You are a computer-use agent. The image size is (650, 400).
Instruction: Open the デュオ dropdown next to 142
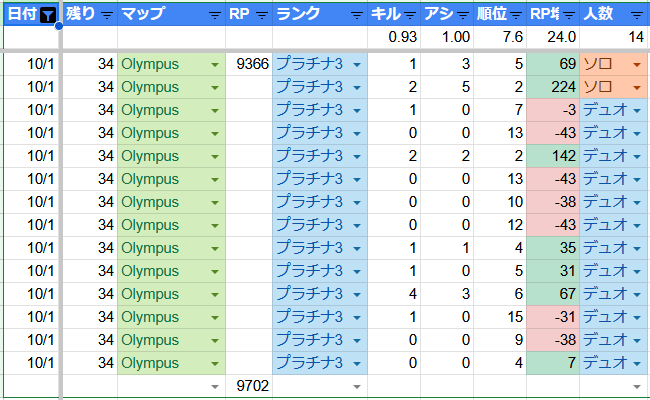pyautogui.click(x=636, y=156)
